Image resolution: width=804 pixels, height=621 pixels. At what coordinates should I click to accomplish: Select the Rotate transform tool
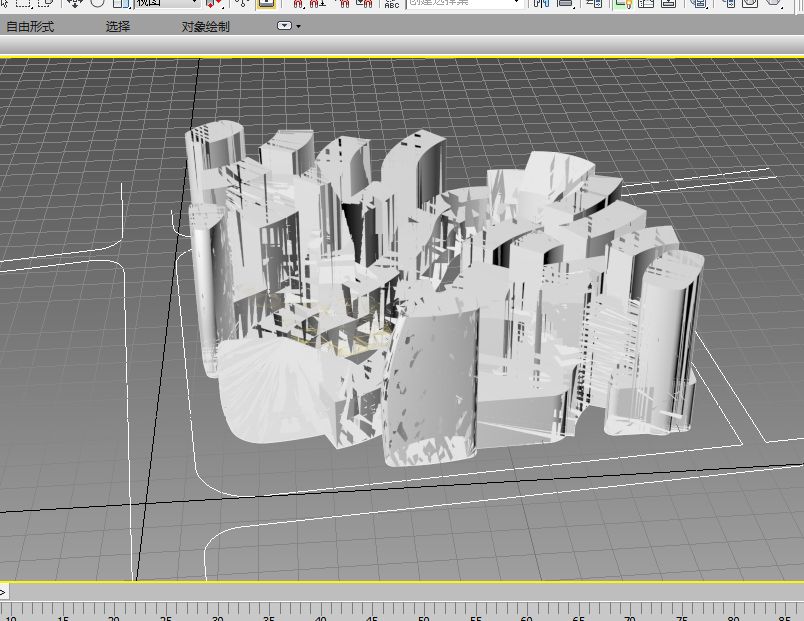pyautogui.click(x=97, y=3)
